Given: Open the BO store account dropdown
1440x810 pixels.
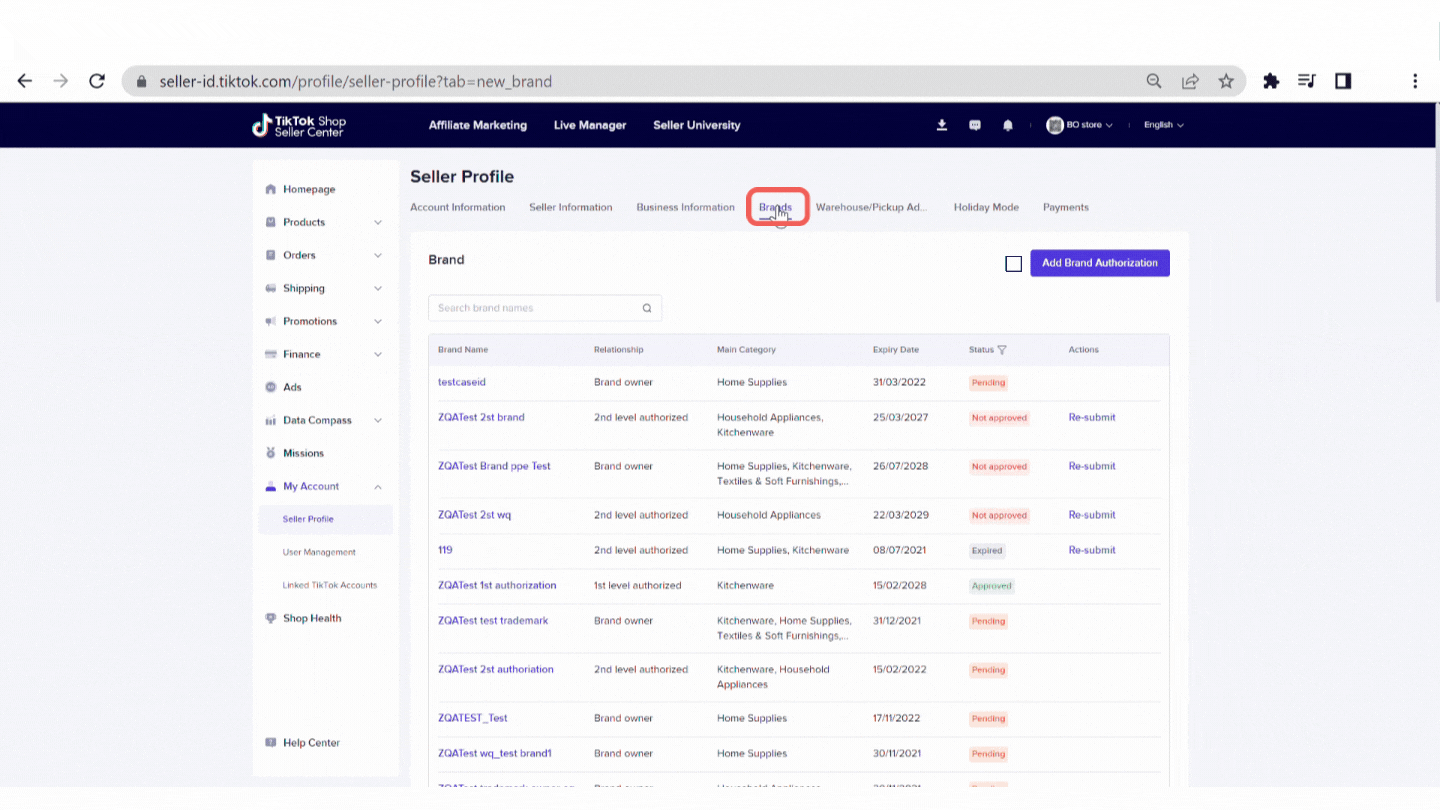Looking at the screenshot, I should tap(1080, 125).
